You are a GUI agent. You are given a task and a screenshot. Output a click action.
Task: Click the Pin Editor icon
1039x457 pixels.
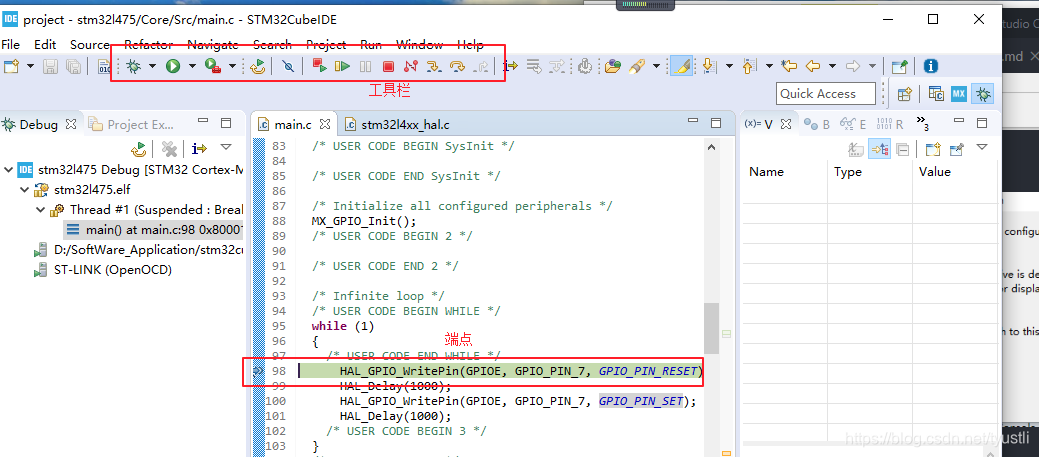point(899,66)
